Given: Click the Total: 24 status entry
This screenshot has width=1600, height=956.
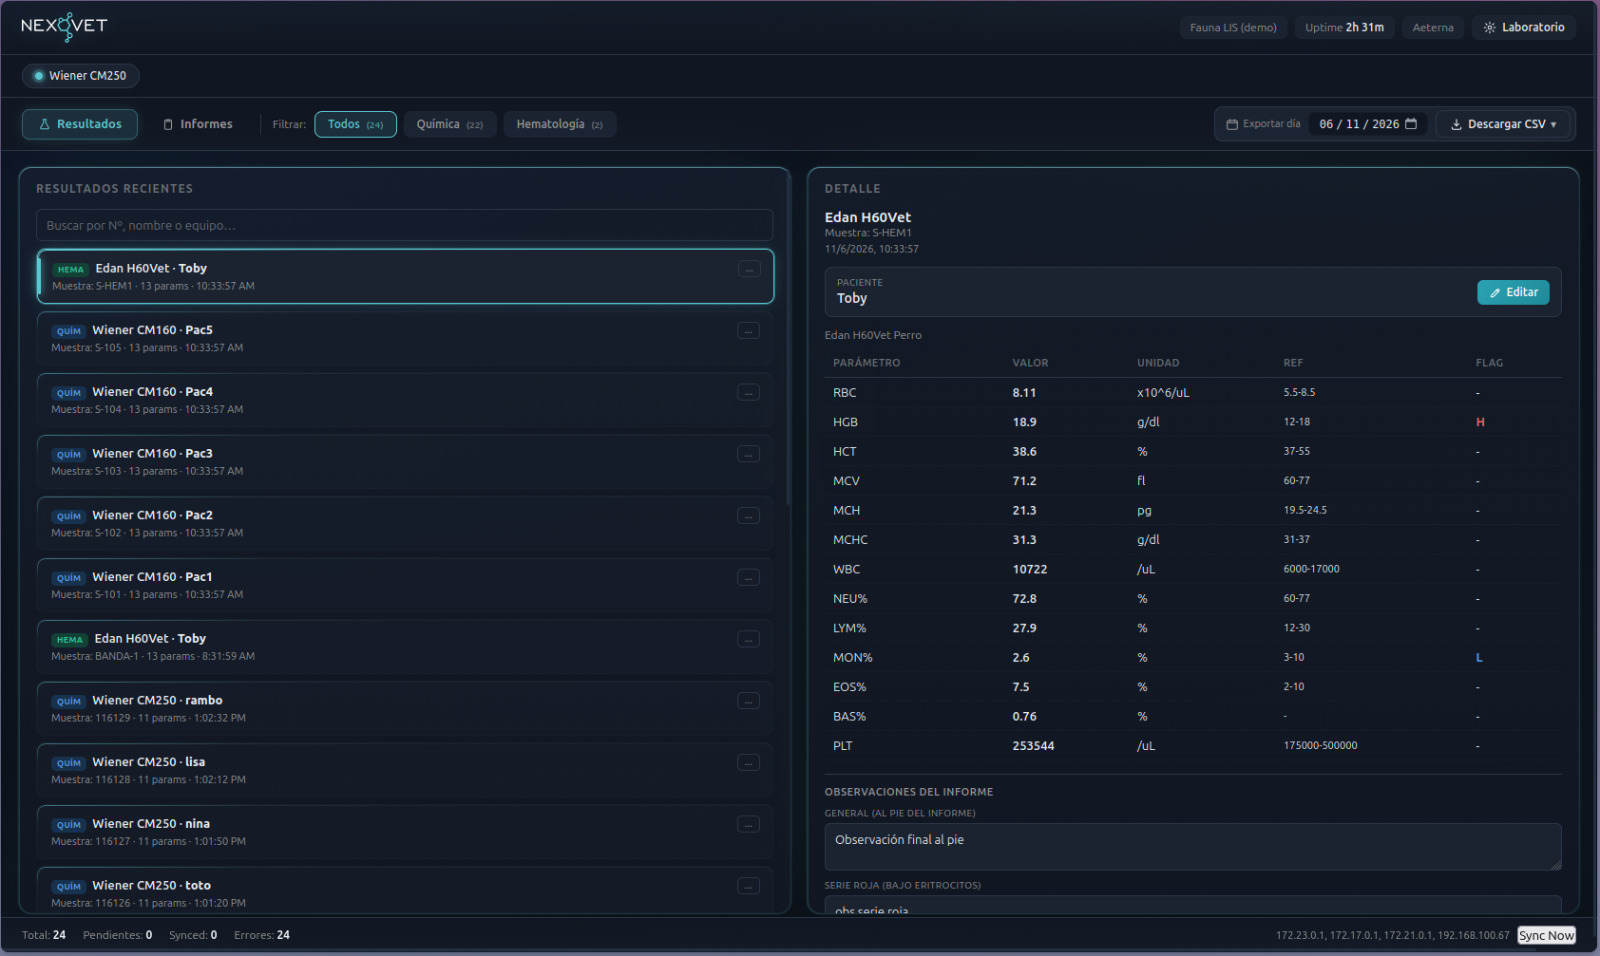Looking at the screenshot, I should 44,935.
